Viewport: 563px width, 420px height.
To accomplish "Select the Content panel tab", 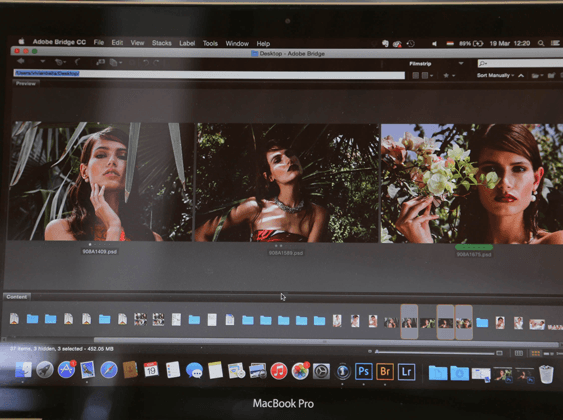I will [x=17, y=297].
